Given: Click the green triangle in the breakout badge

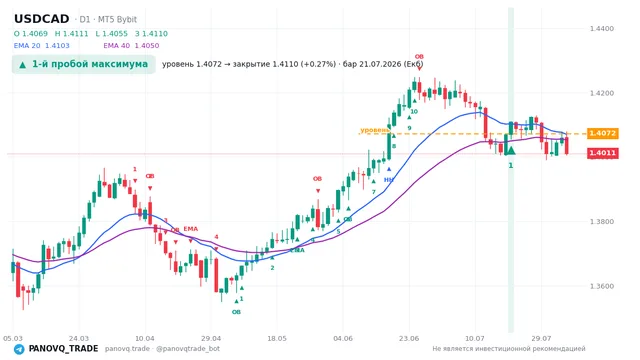Looking at the screenshot, I should click(x=23, y=64).
